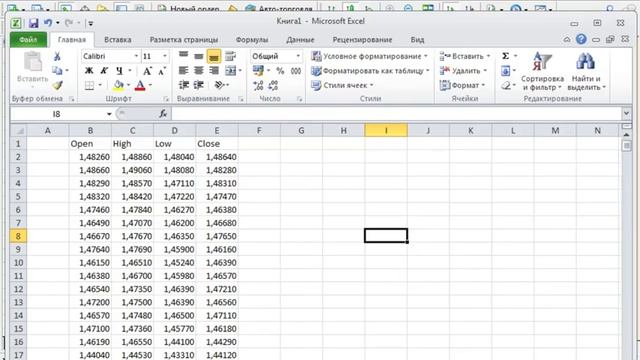Align text to middle of cell

198,56
